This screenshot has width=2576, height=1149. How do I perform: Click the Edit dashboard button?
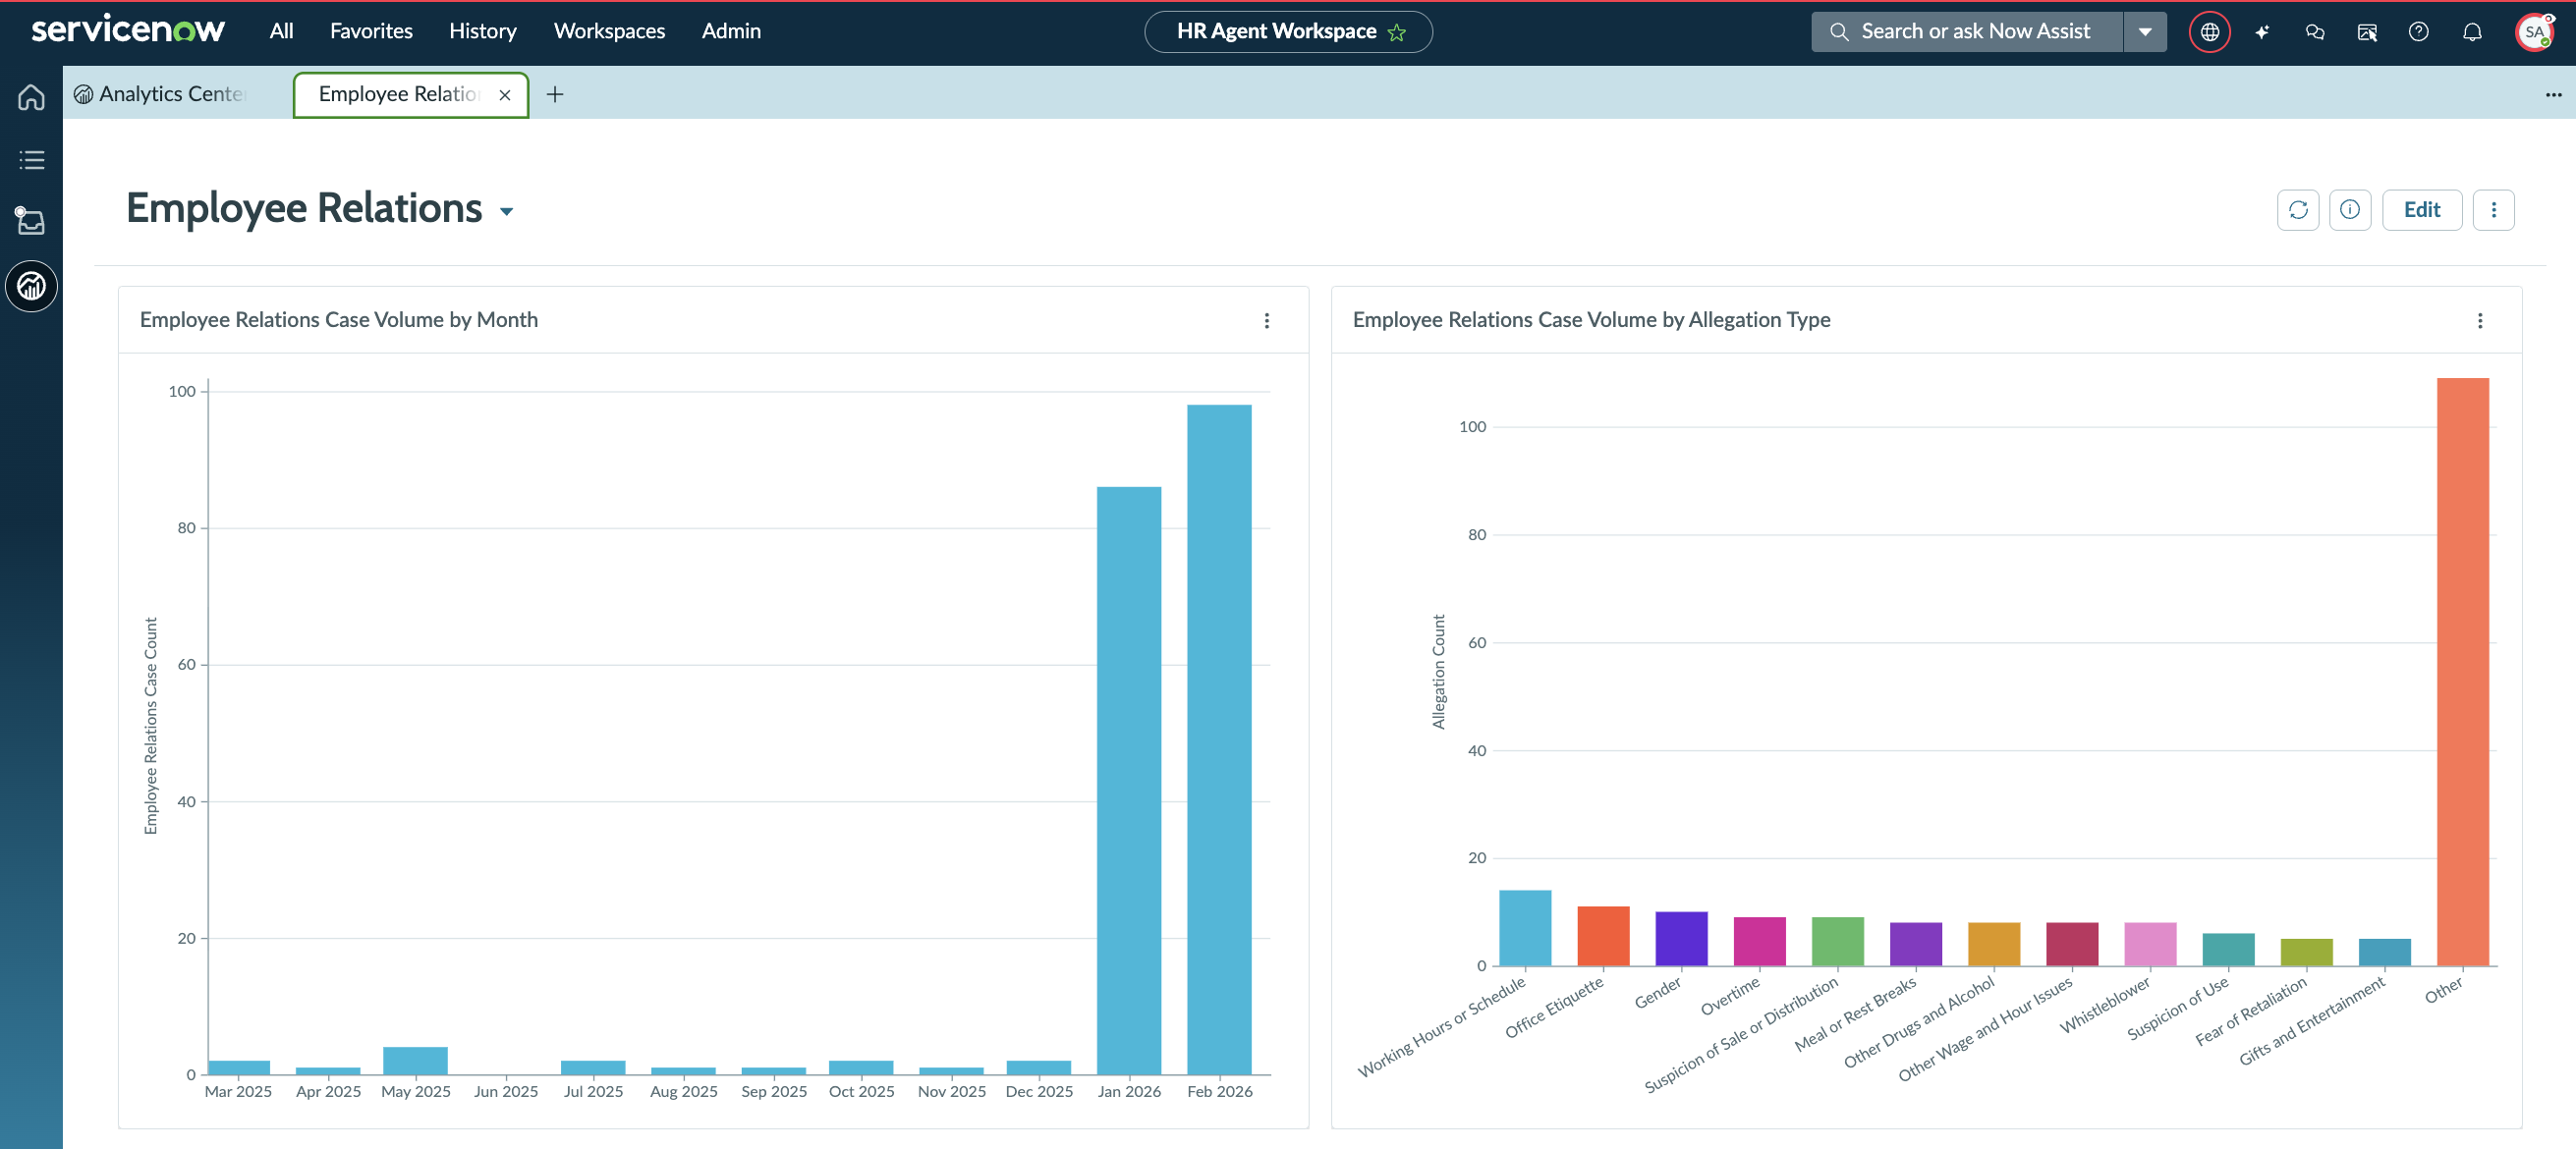[x=2421, y=210]
